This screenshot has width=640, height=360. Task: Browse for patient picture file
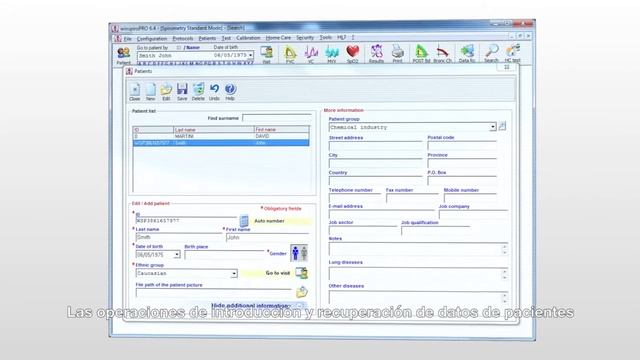[302, 292]
